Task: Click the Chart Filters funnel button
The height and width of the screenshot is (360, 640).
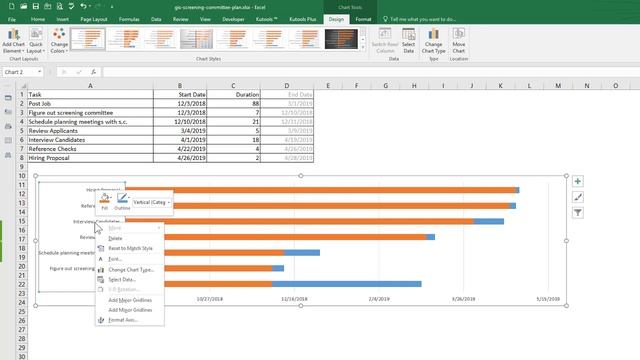Action: [578, 213]
